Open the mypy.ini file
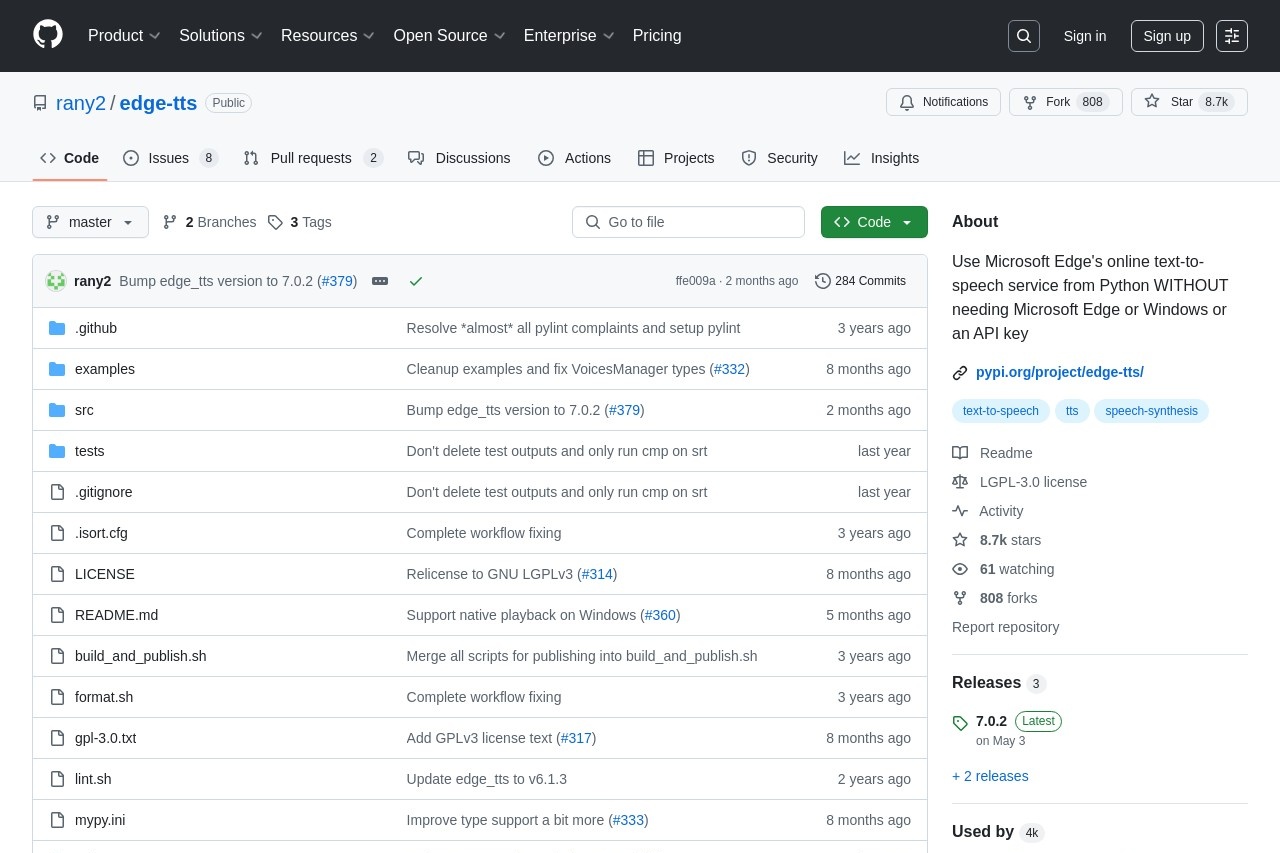 coord(100,820)
